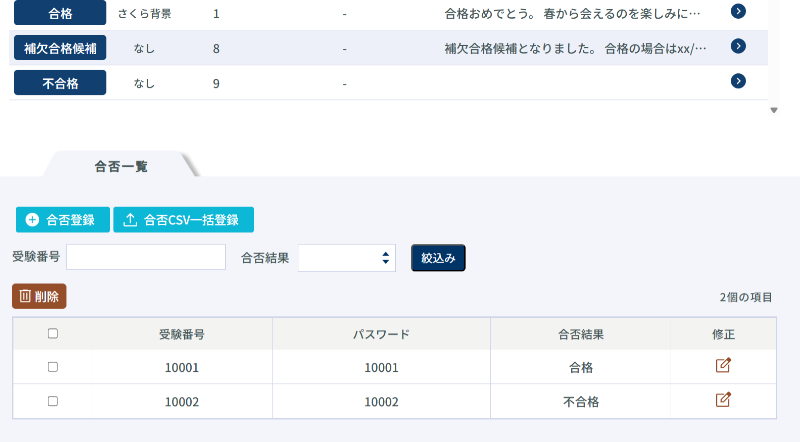Click the 絞込み filter button

tap(438, 258)
